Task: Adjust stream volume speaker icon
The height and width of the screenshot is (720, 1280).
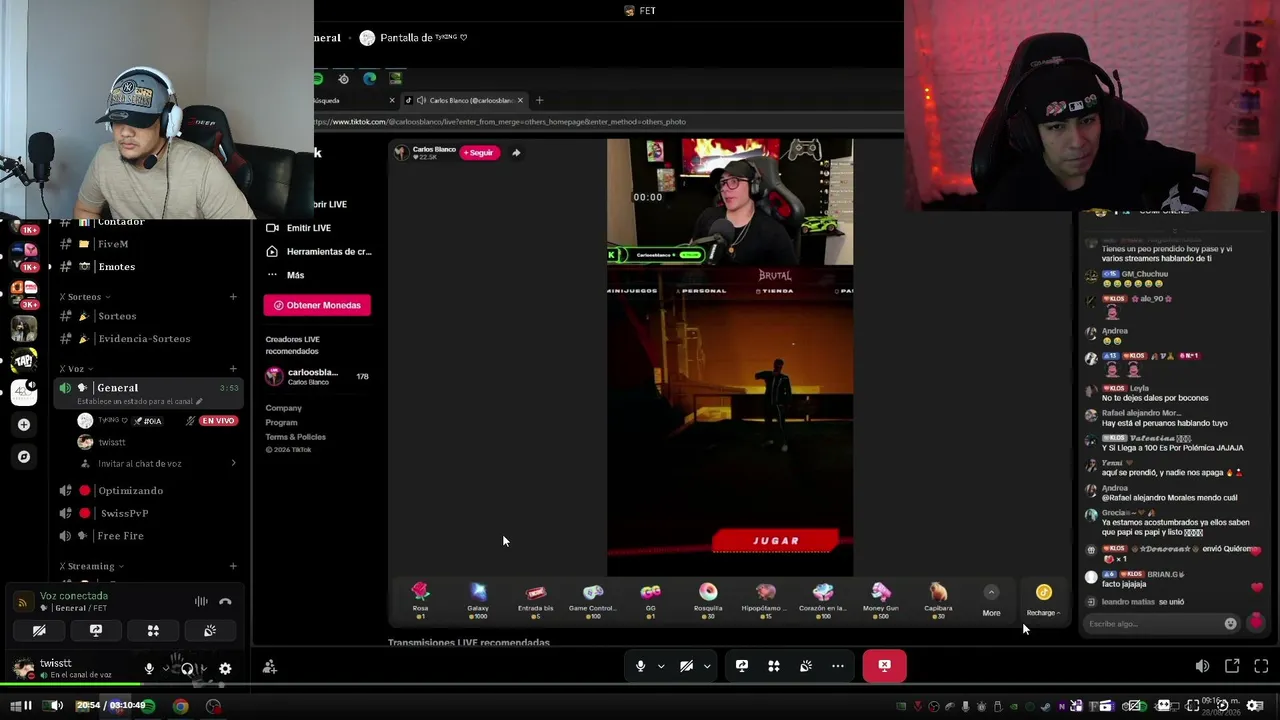Action: tap(1202, 666)
